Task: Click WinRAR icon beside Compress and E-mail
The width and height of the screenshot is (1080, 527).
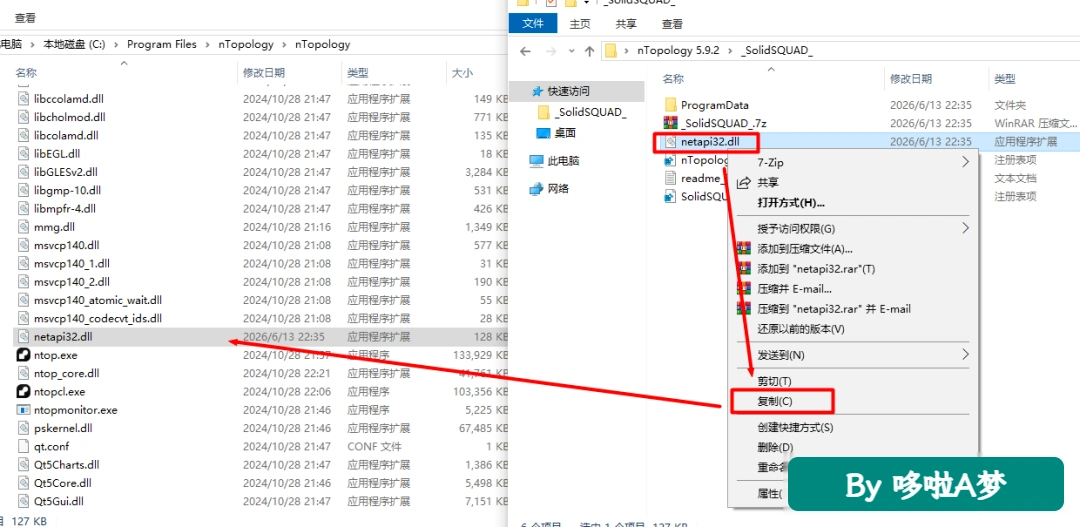Action: coord(743,289)
